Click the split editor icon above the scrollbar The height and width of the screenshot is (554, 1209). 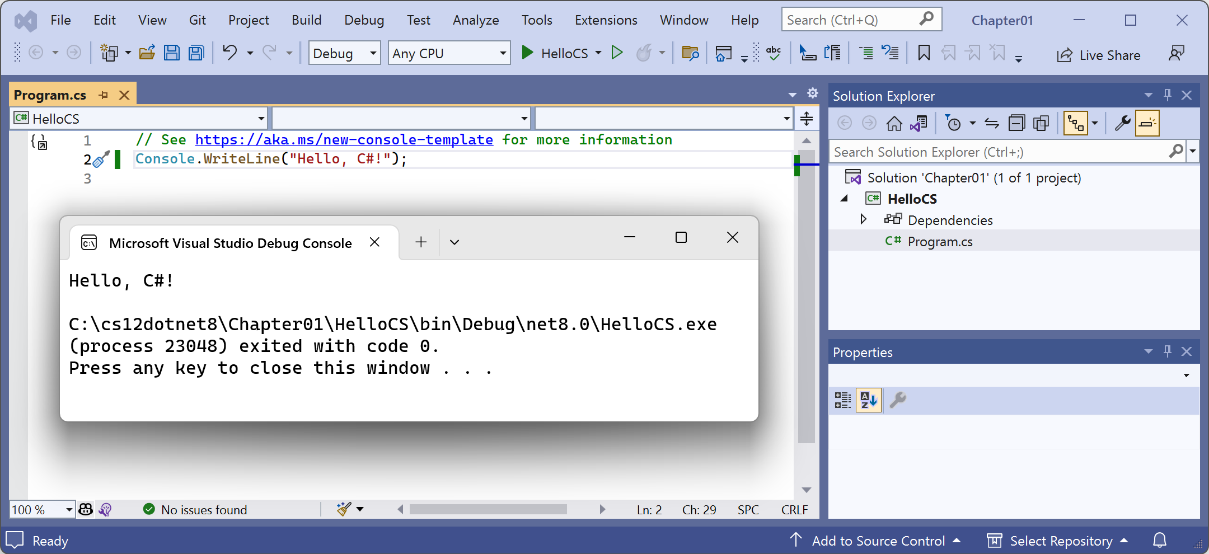807,119
